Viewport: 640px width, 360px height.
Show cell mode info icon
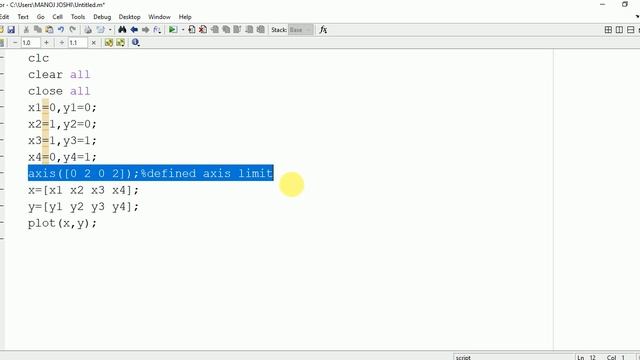click(136, 42)
